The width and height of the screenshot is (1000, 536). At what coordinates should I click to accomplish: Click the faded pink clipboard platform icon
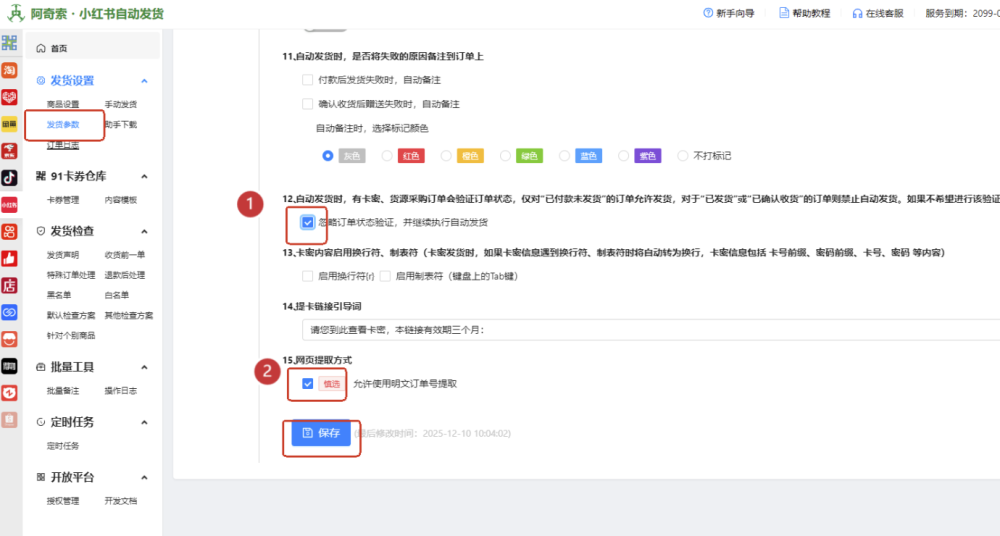[9, 419]
